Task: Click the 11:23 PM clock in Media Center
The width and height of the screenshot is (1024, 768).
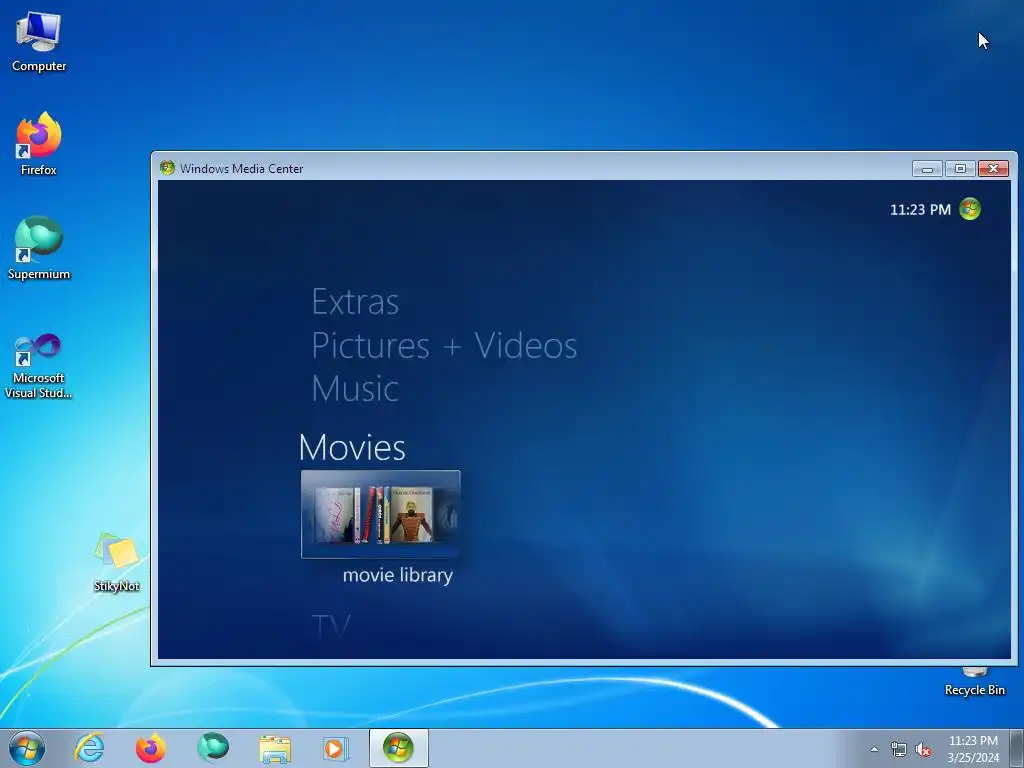Action: [x=920, y=210]
